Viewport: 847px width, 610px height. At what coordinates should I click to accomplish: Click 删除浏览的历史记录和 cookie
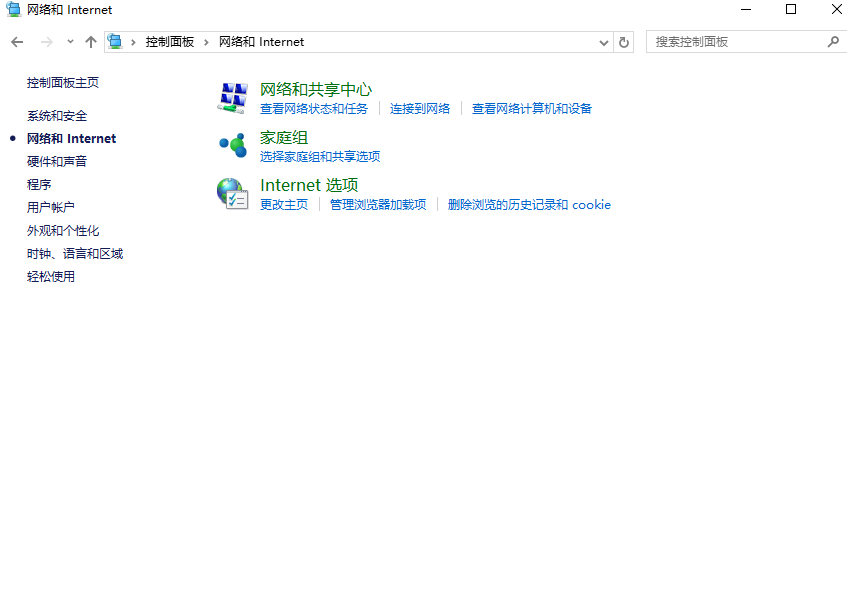pos(529,205)
